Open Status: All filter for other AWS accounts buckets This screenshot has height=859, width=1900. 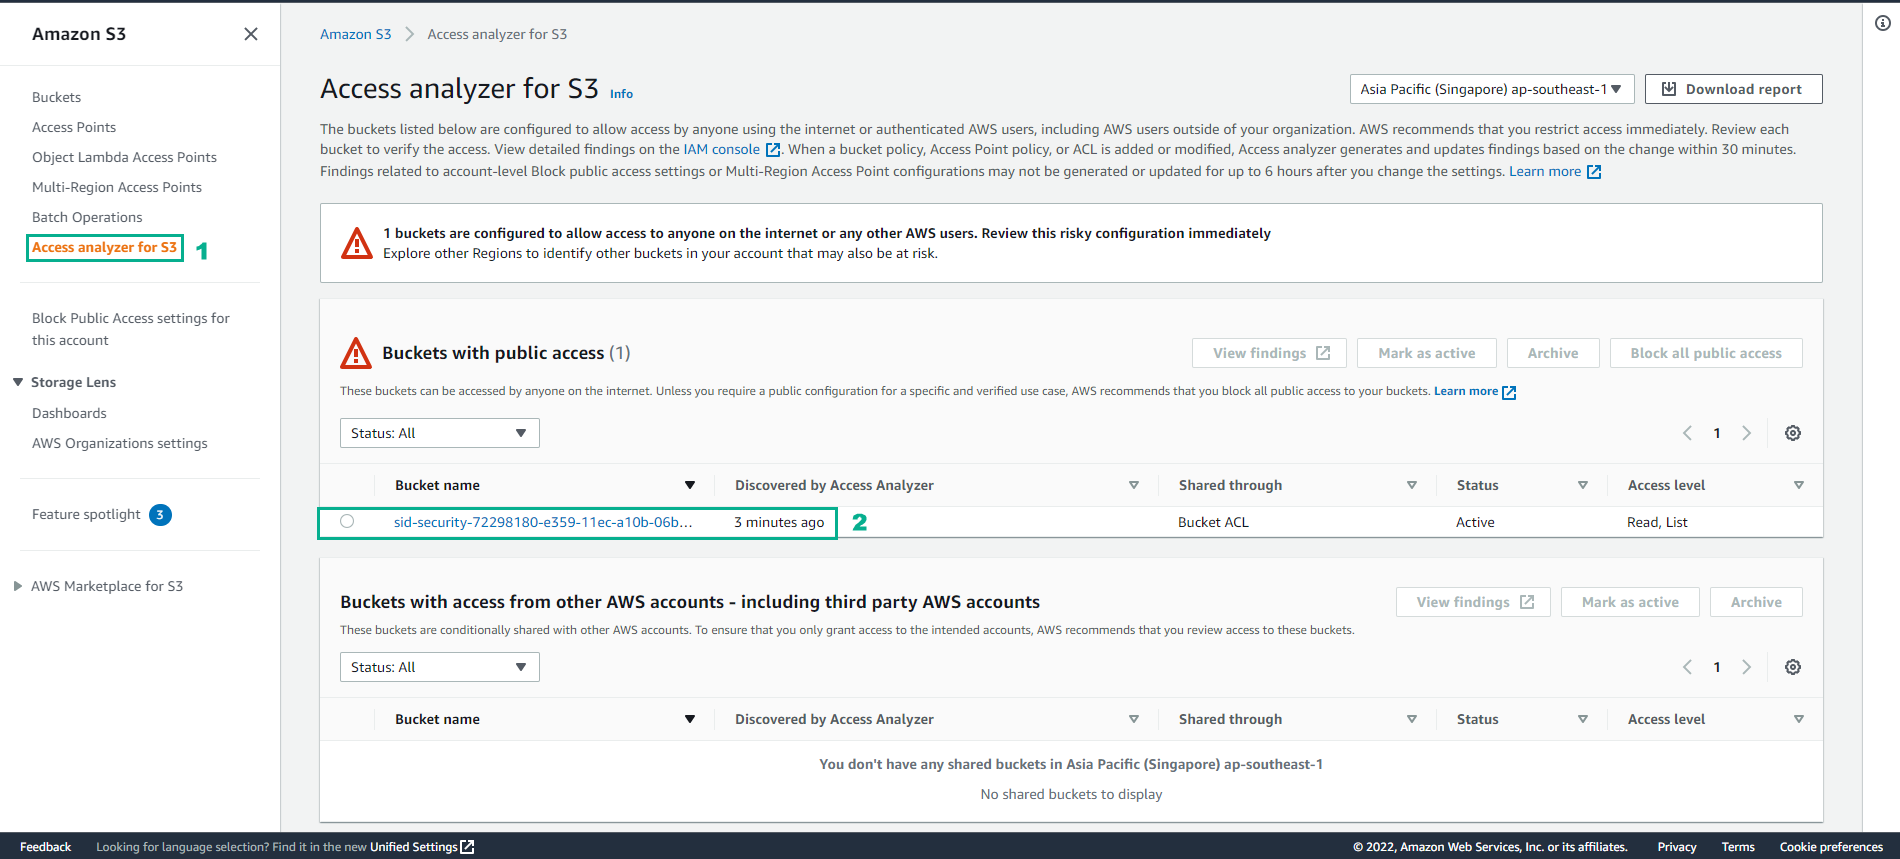[440, 667]
